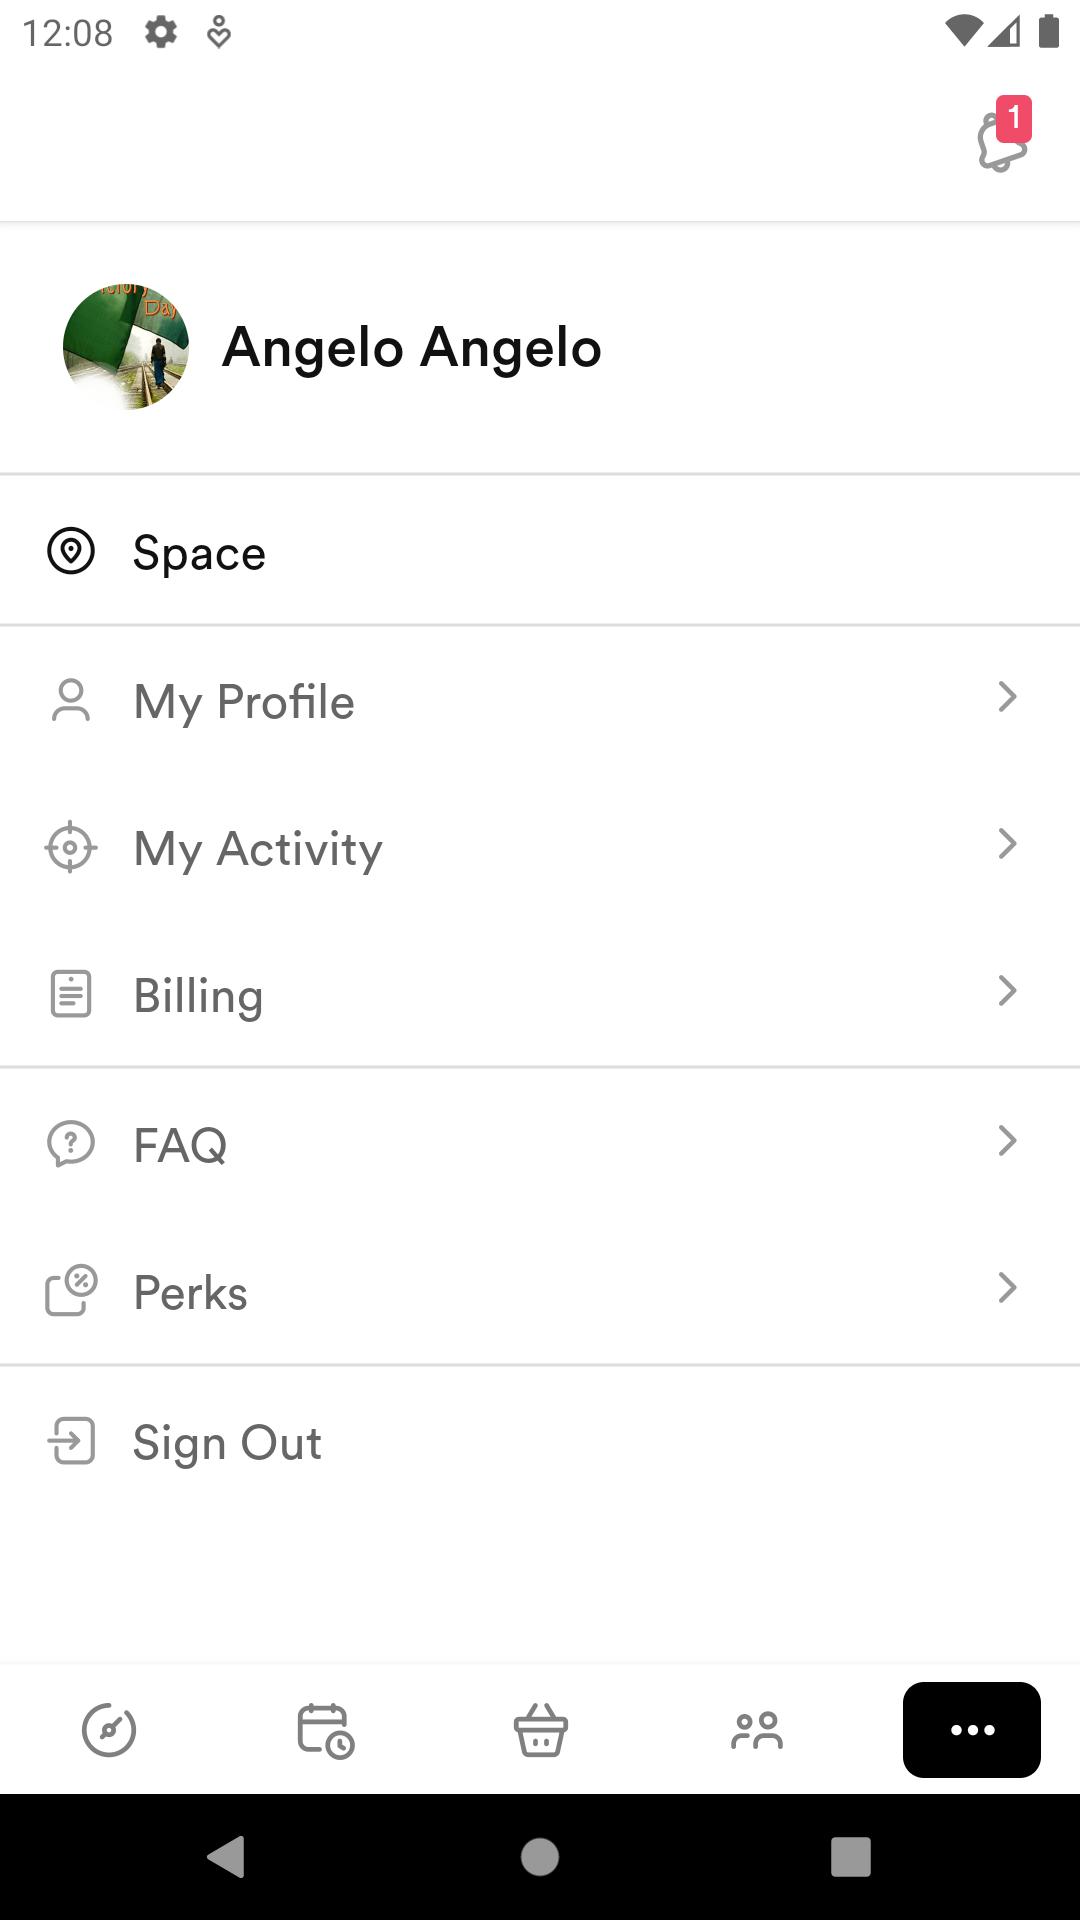1080x1920 pixels.
Task: Tap the compass discover tab icon
Action: pyautogui.click(x=109, y=1730)
